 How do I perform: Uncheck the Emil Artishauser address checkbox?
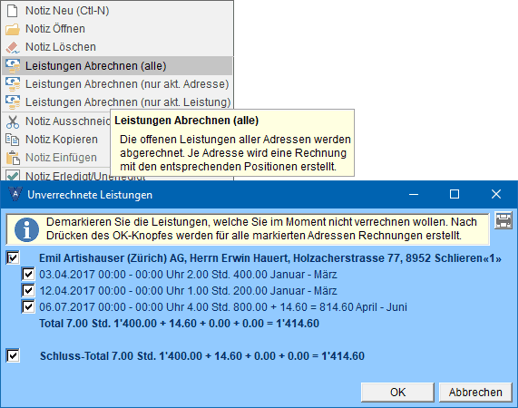tap(13, 258)
